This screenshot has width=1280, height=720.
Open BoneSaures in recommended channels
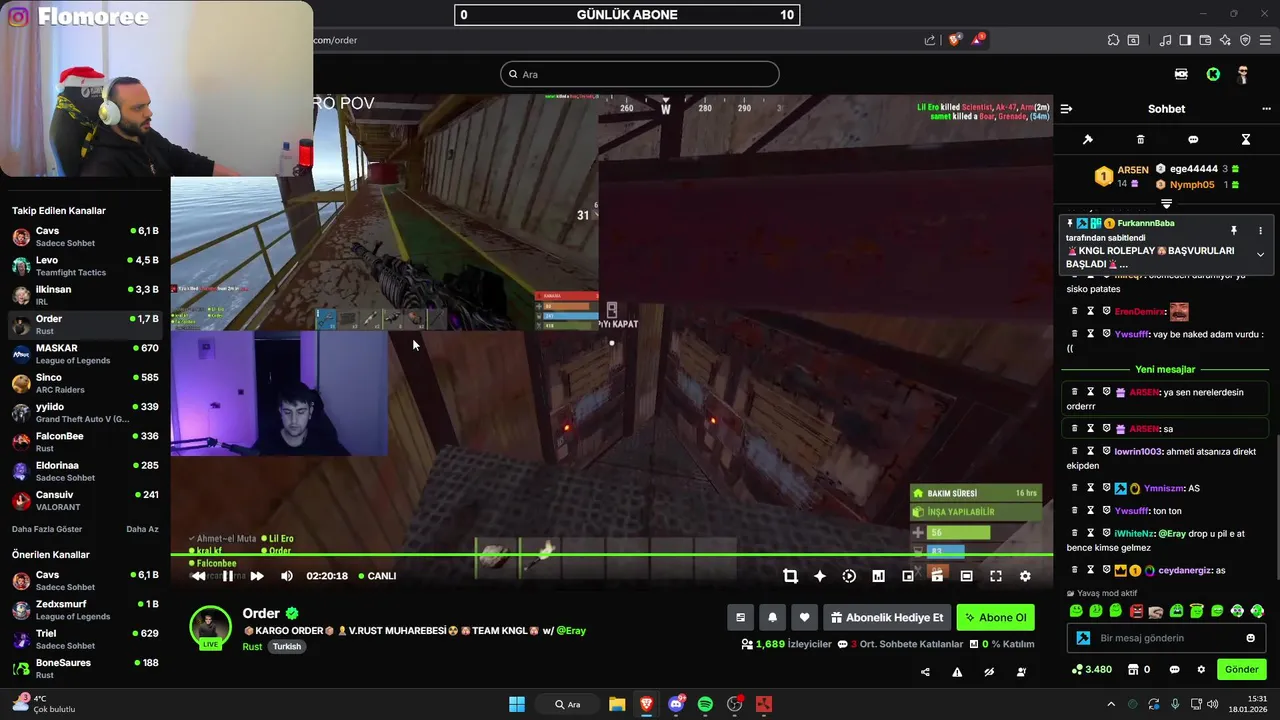tap(85, 668)
